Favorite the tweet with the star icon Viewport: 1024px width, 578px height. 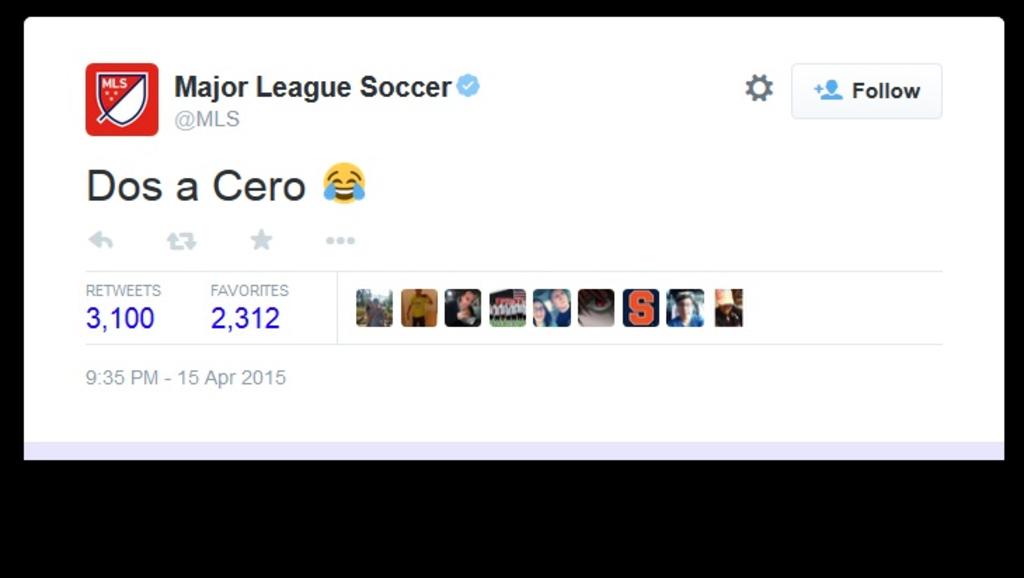click(x=261, y=240)
